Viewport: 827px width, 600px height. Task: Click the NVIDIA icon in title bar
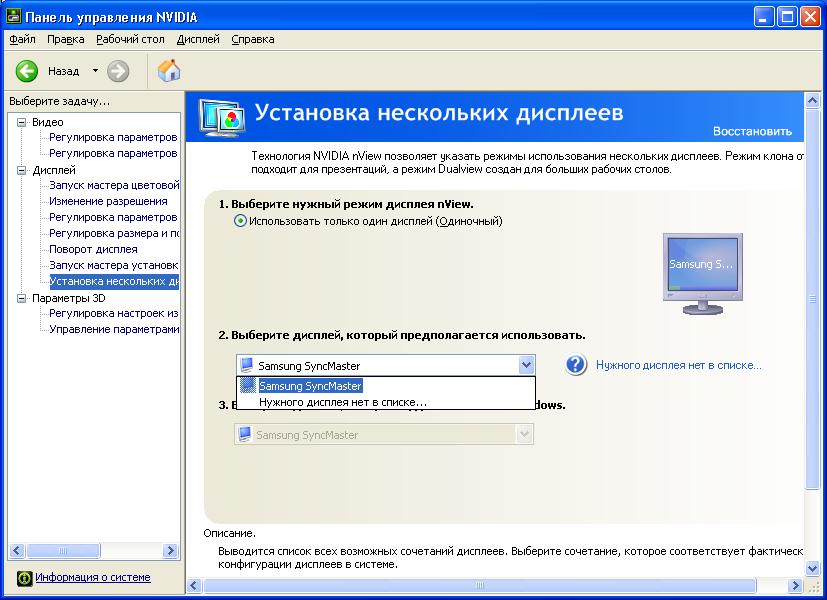(x=14, y=17)
